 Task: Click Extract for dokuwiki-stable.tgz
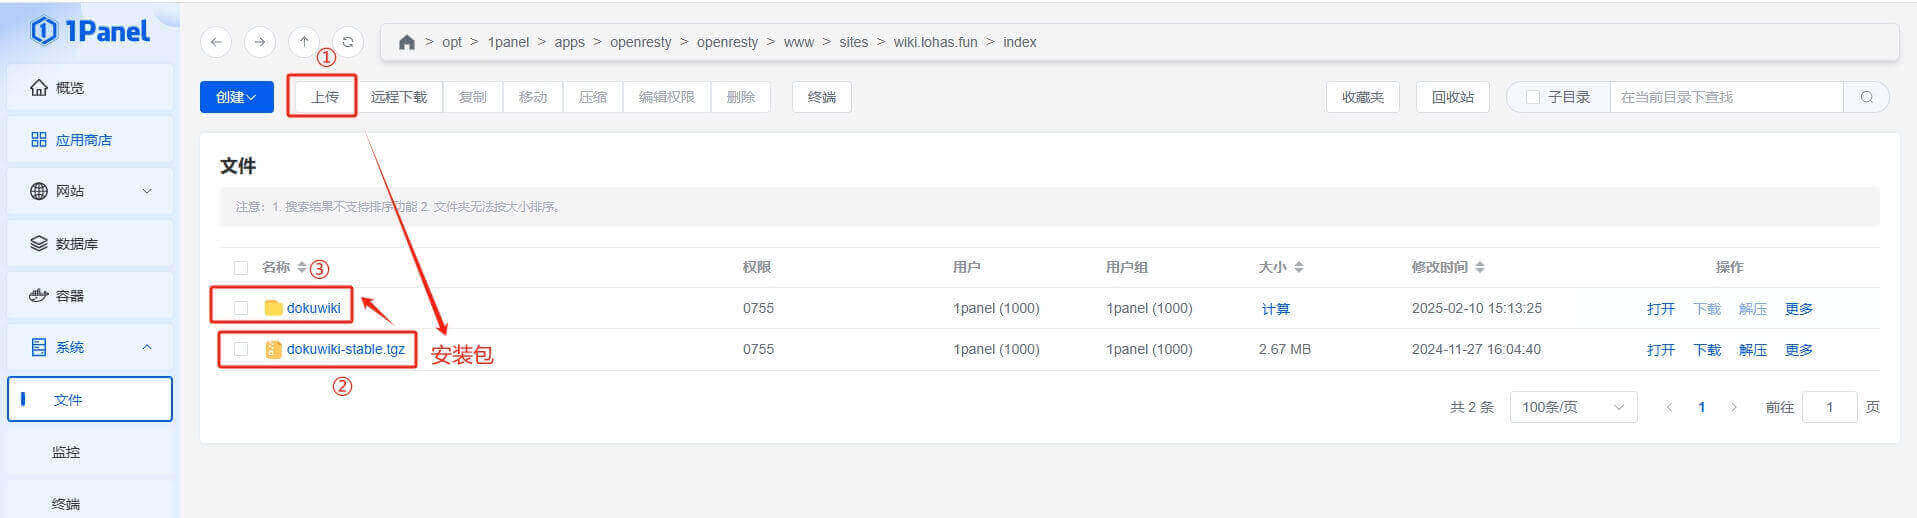1752,350
